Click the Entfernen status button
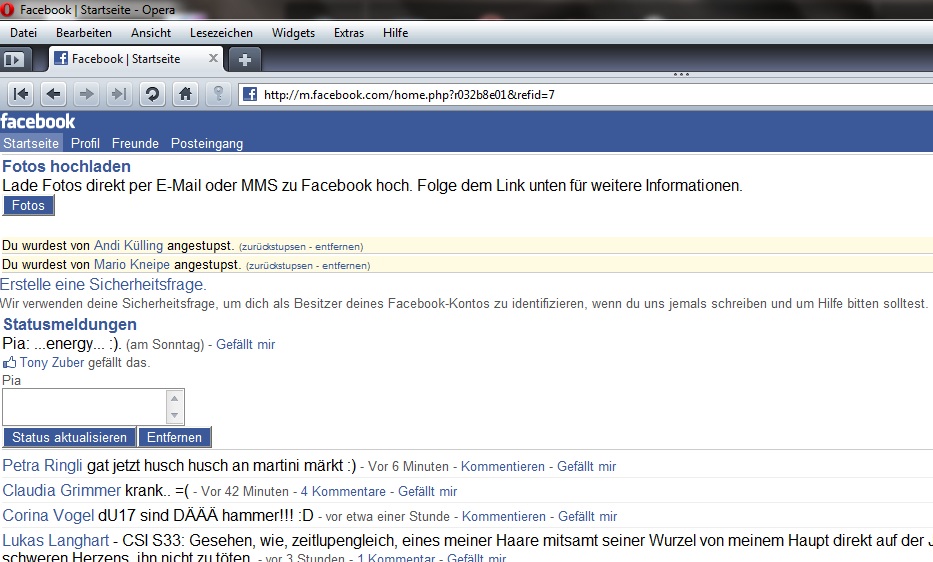Image resolution: width=933 pixels, height=562 pixels. pos(174,437)
